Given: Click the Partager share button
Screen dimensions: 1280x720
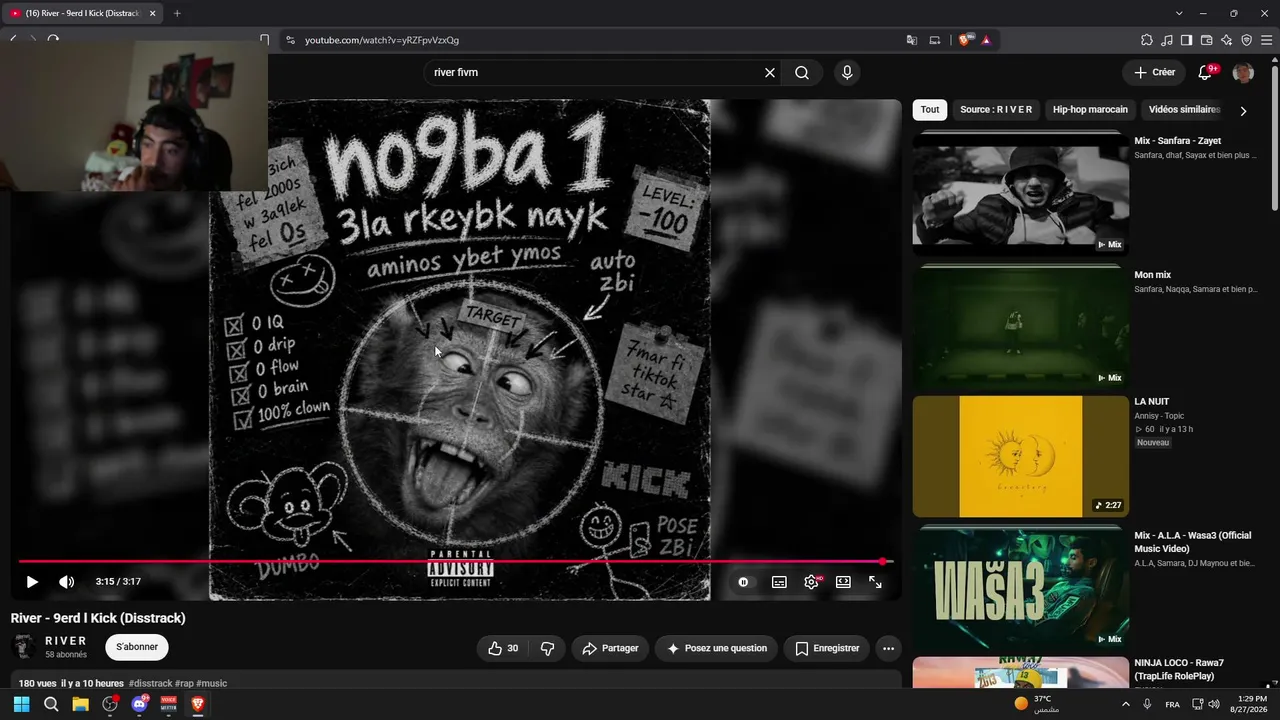Looking at the screenshot, I should (610, 648).
